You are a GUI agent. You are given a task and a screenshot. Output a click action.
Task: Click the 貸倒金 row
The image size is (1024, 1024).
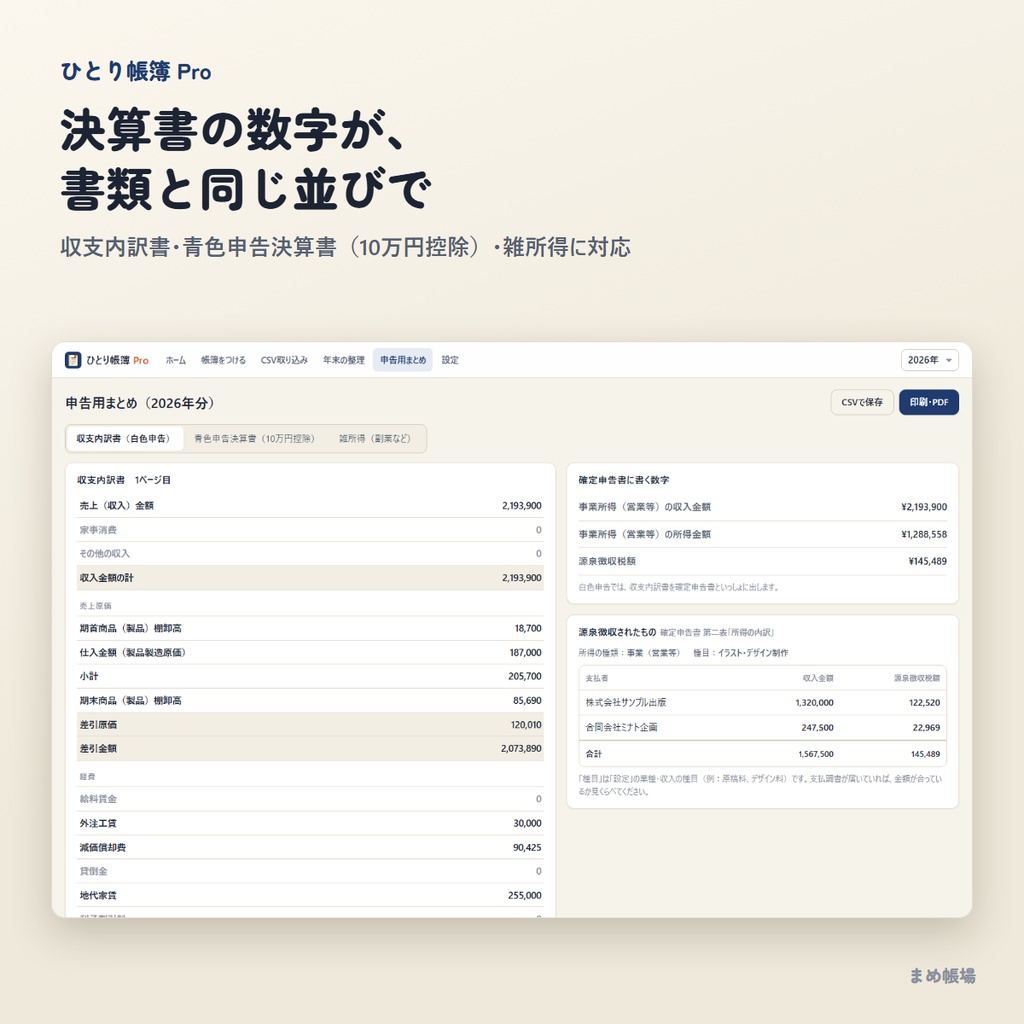(x=310, y=871)
